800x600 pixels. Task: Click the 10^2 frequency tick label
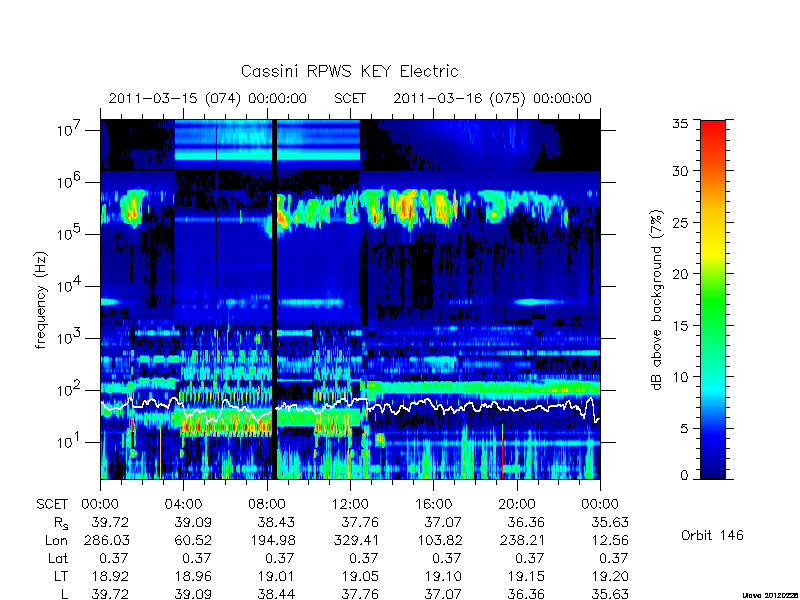click(70, 390)
